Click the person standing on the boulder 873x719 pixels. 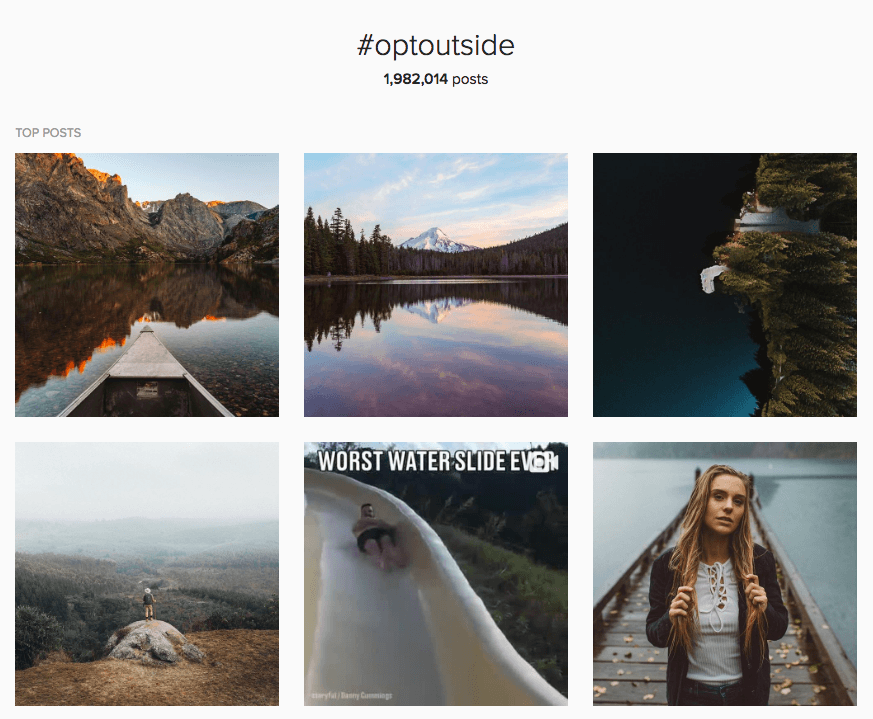point(148,604)
